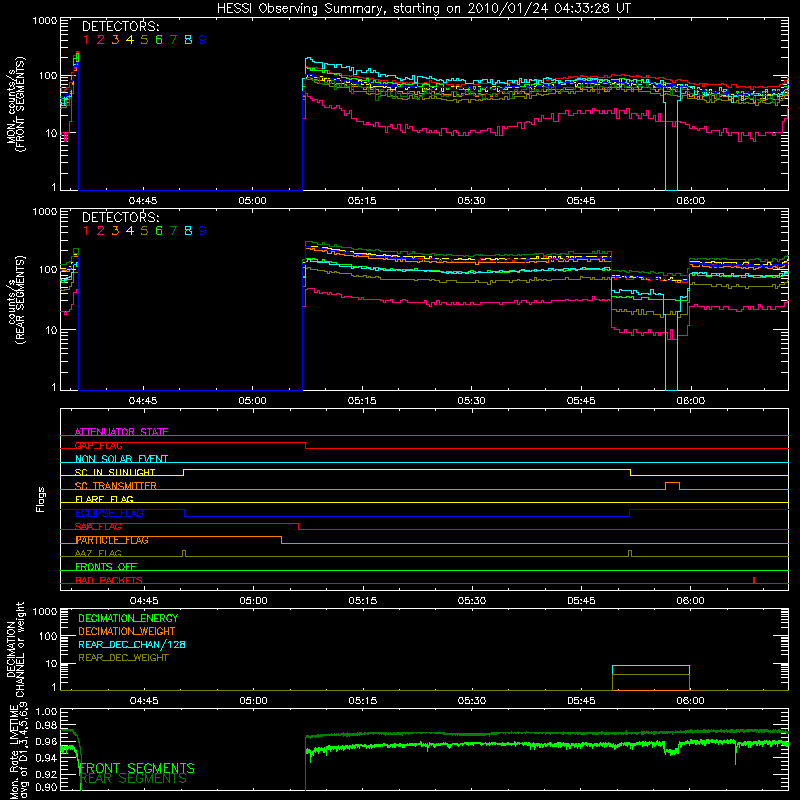Image resolution: width=800 pixels, height=800 pixels.
Task: Click DETECTORS: label in the front segments panel
Action: [121, 26]
